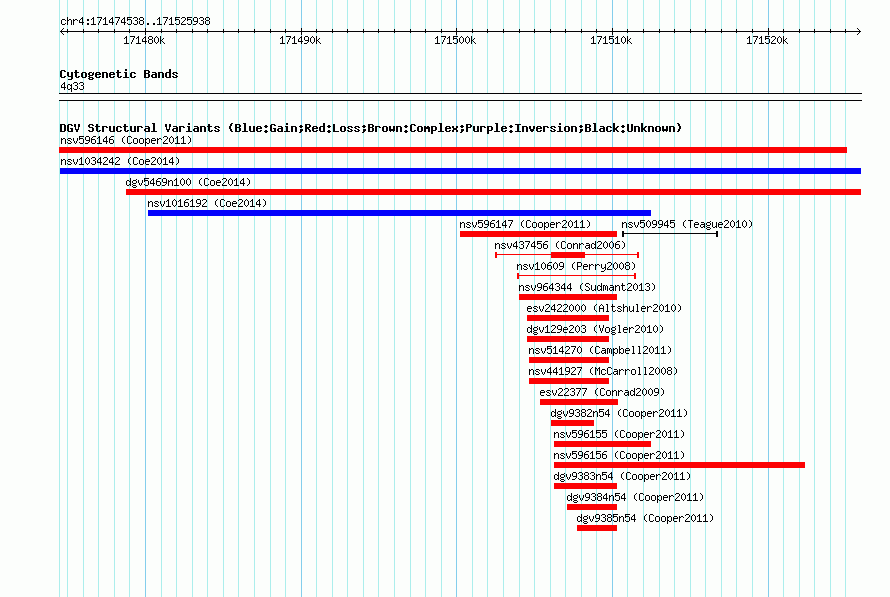Select the 4q33 band label

click(72, 86)
